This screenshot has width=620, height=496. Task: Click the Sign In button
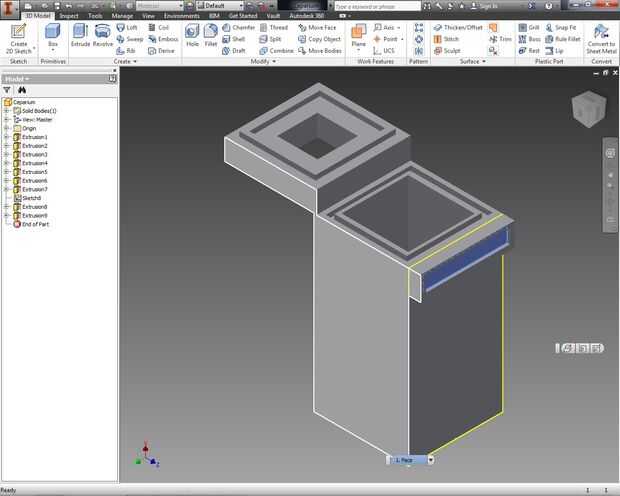pos(484,6)
